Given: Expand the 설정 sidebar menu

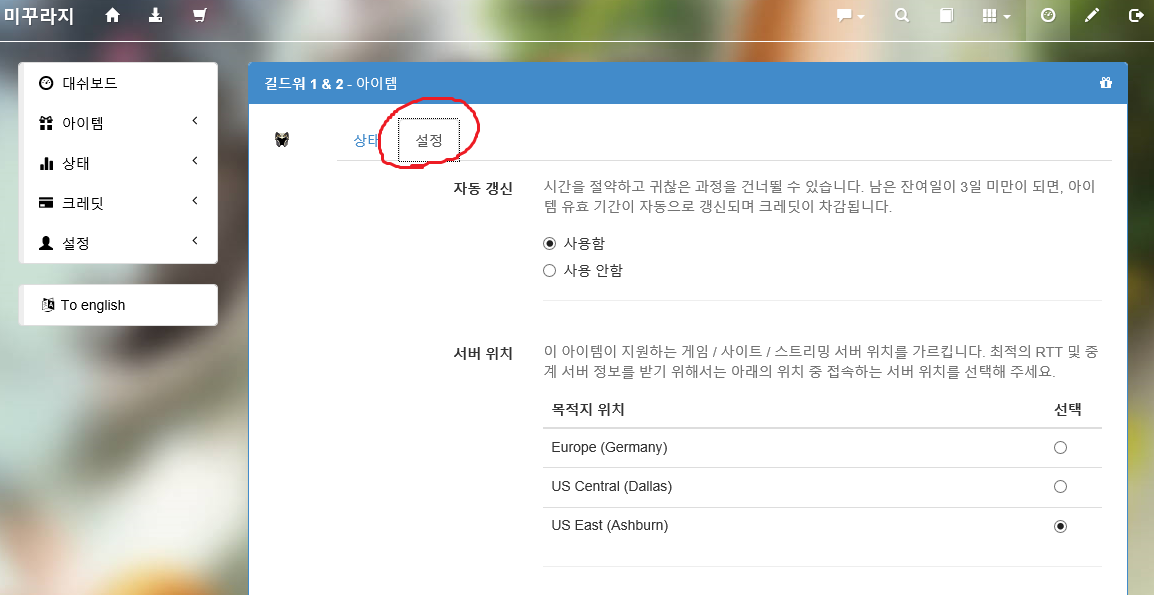Looking at the screenshot, I should click(x=119, y=242).
